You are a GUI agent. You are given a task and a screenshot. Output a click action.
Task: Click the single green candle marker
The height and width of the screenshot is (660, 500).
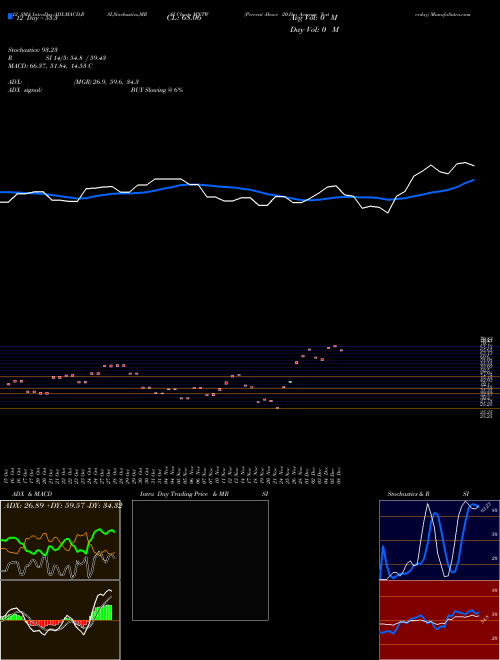pos(290,382)
